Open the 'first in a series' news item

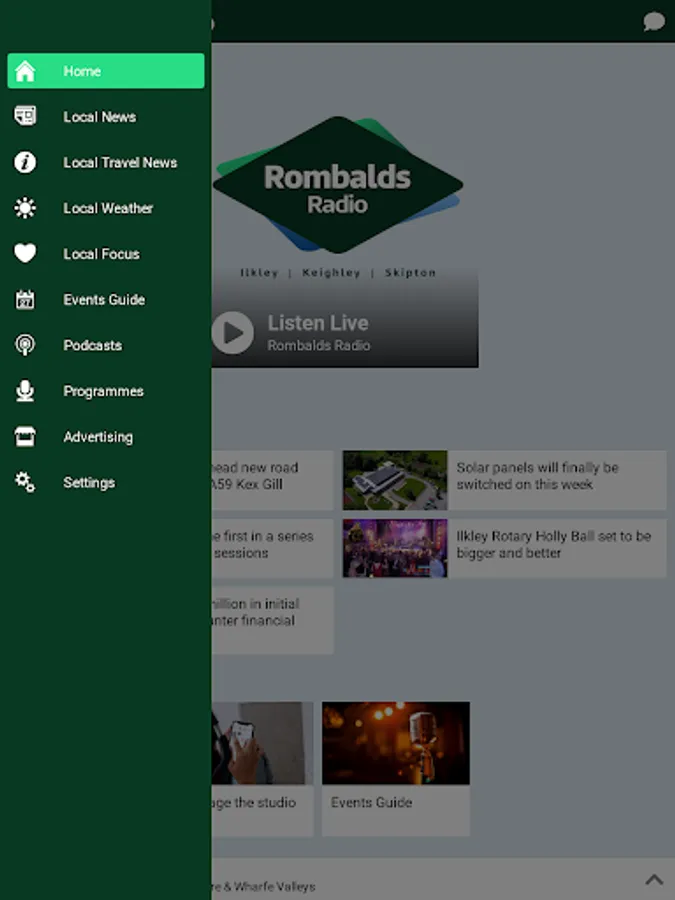pyautogui.click(x=272, y=548)
